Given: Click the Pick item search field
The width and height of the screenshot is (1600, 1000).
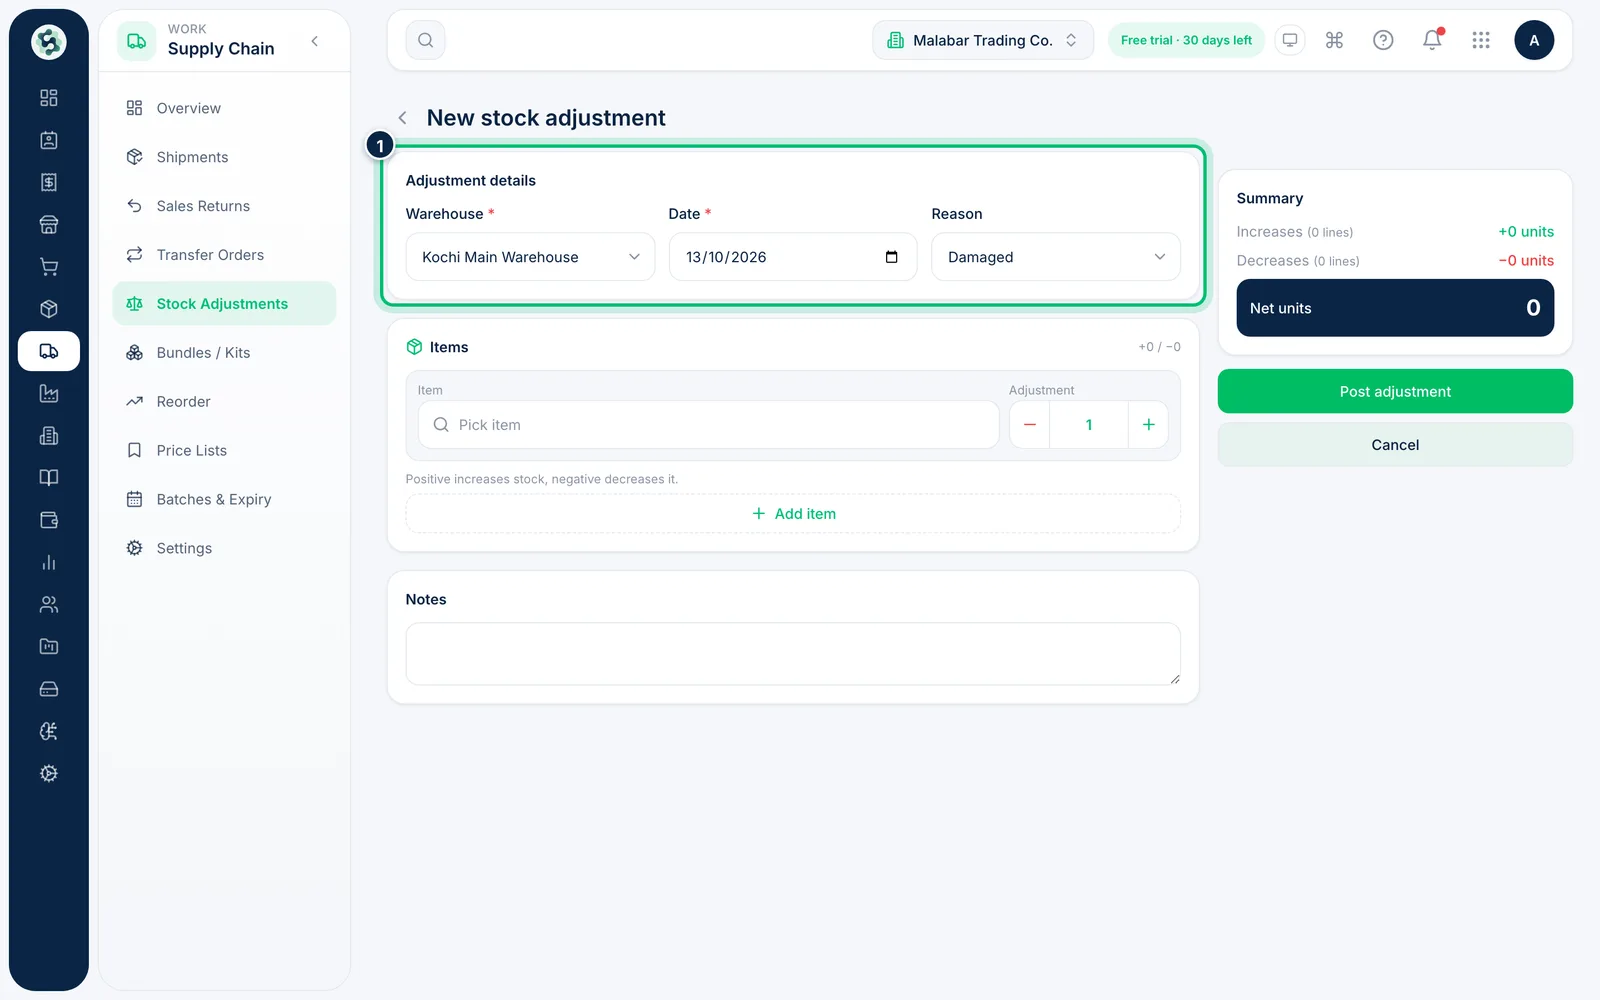Looking at the screenshot, I should click(709, 425).
